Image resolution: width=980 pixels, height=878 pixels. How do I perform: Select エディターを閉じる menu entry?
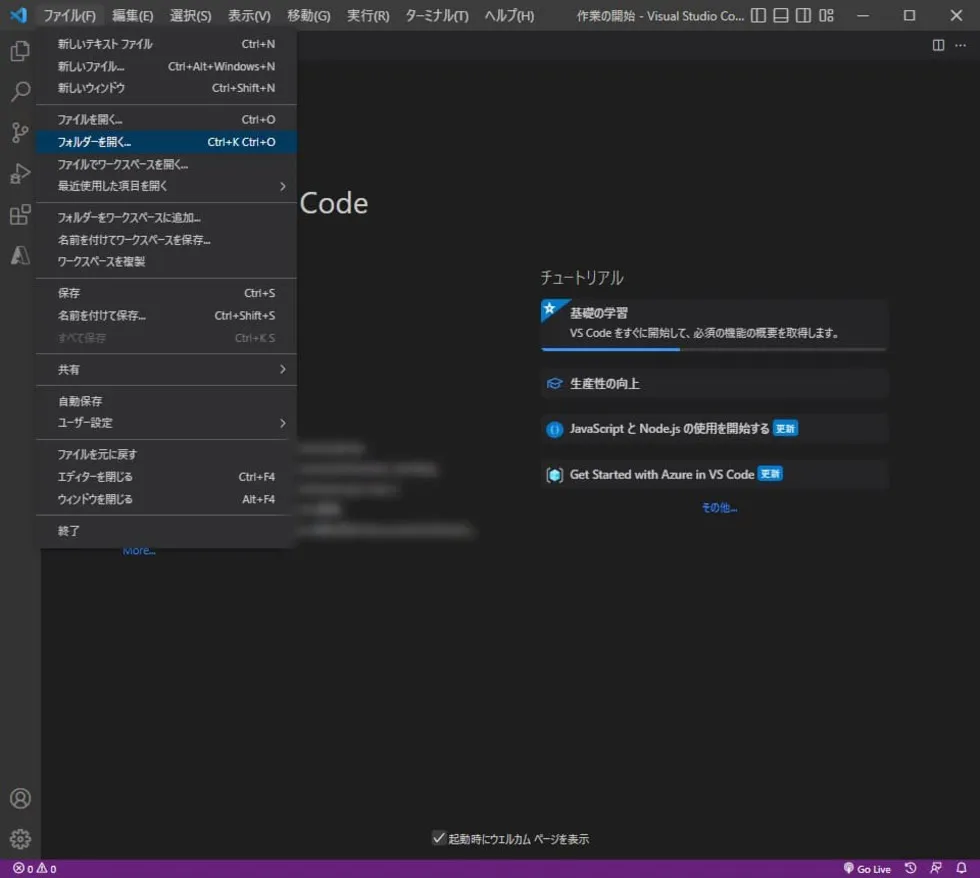(166, 477)
